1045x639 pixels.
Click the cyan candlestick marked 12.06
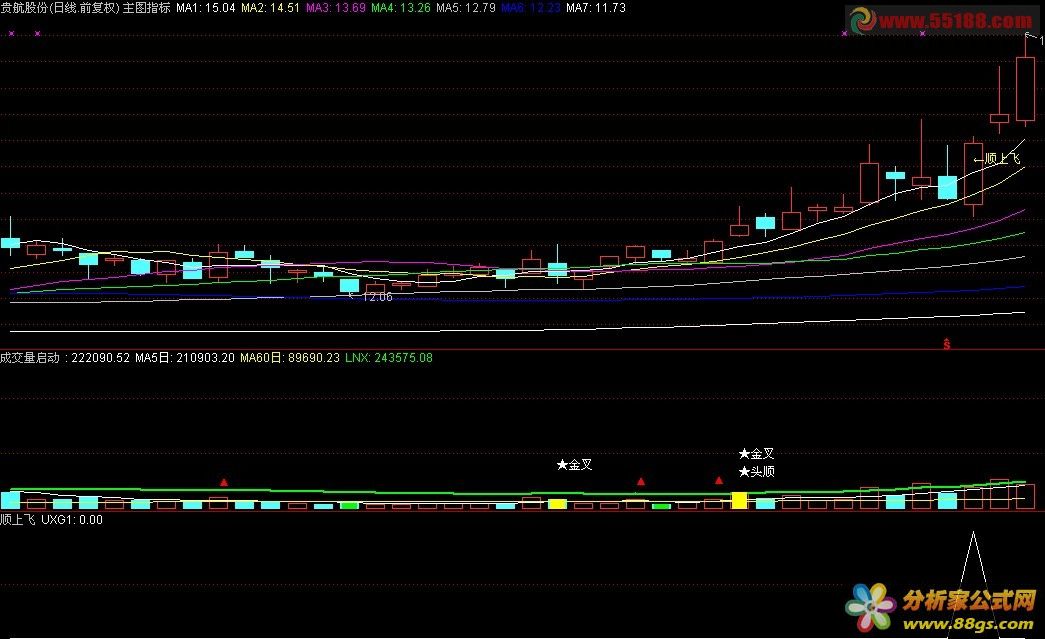coord(349,285)
